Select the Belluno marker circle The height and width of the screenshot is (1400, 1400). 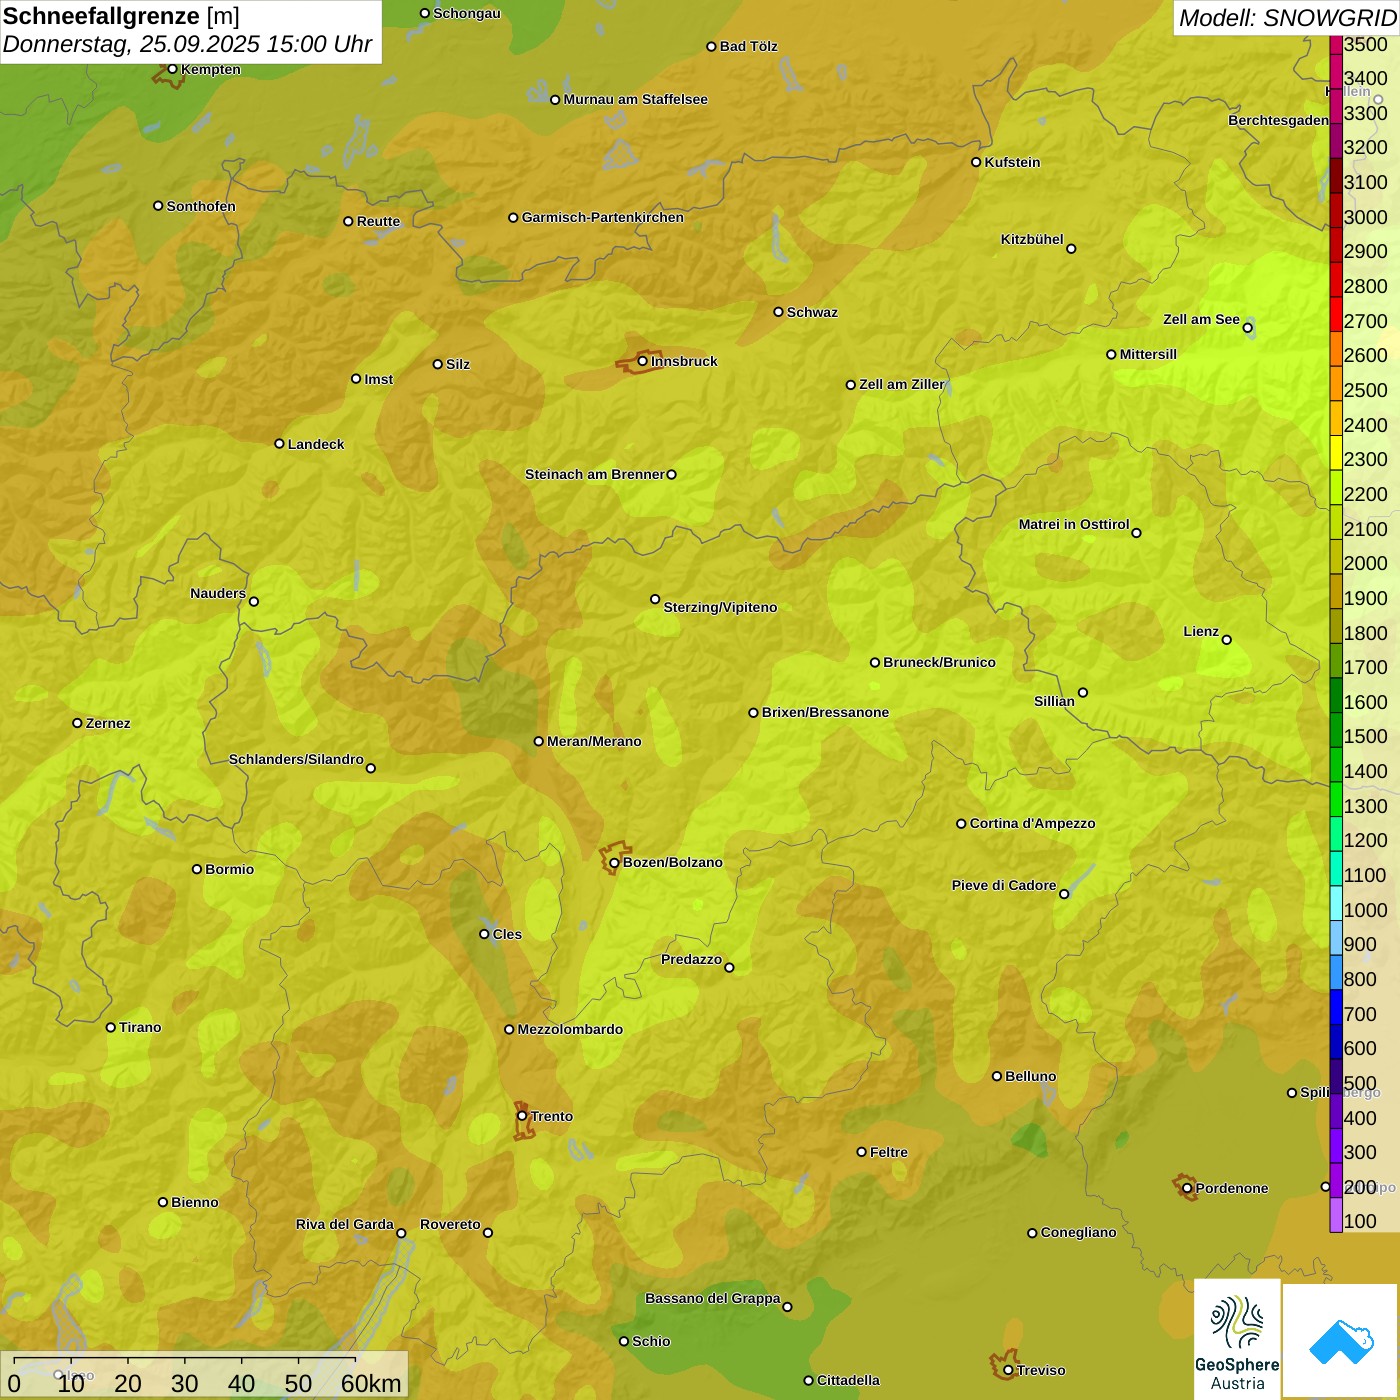[996, 1076]
